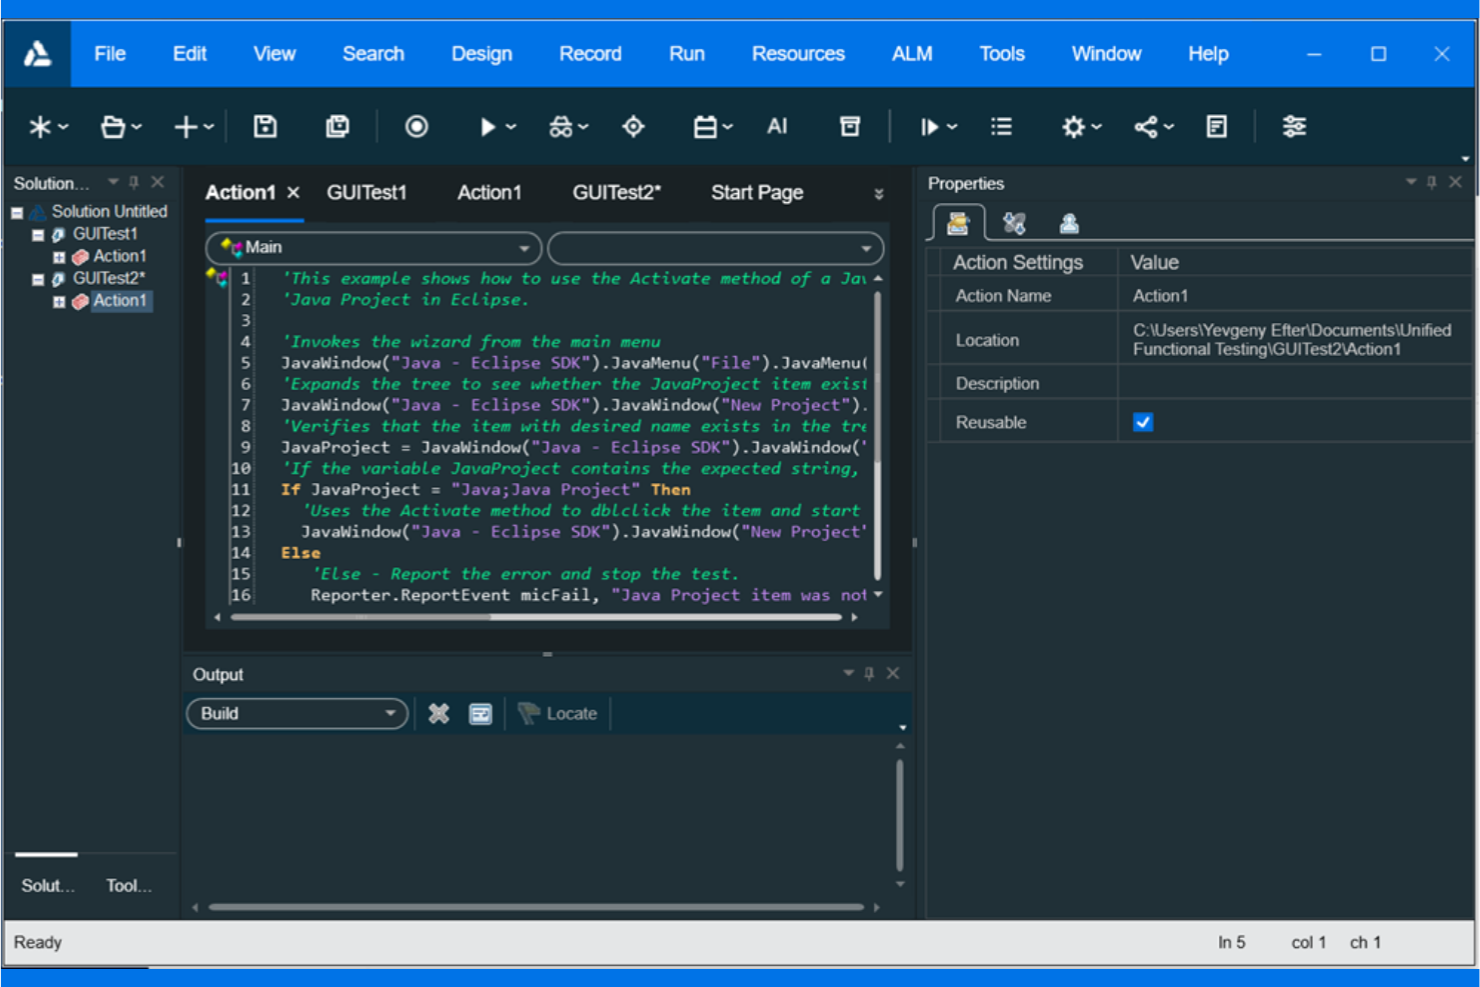1480x987 pixels.
Task: Click the archive box toolbar icon
Action: pos(850,127)
